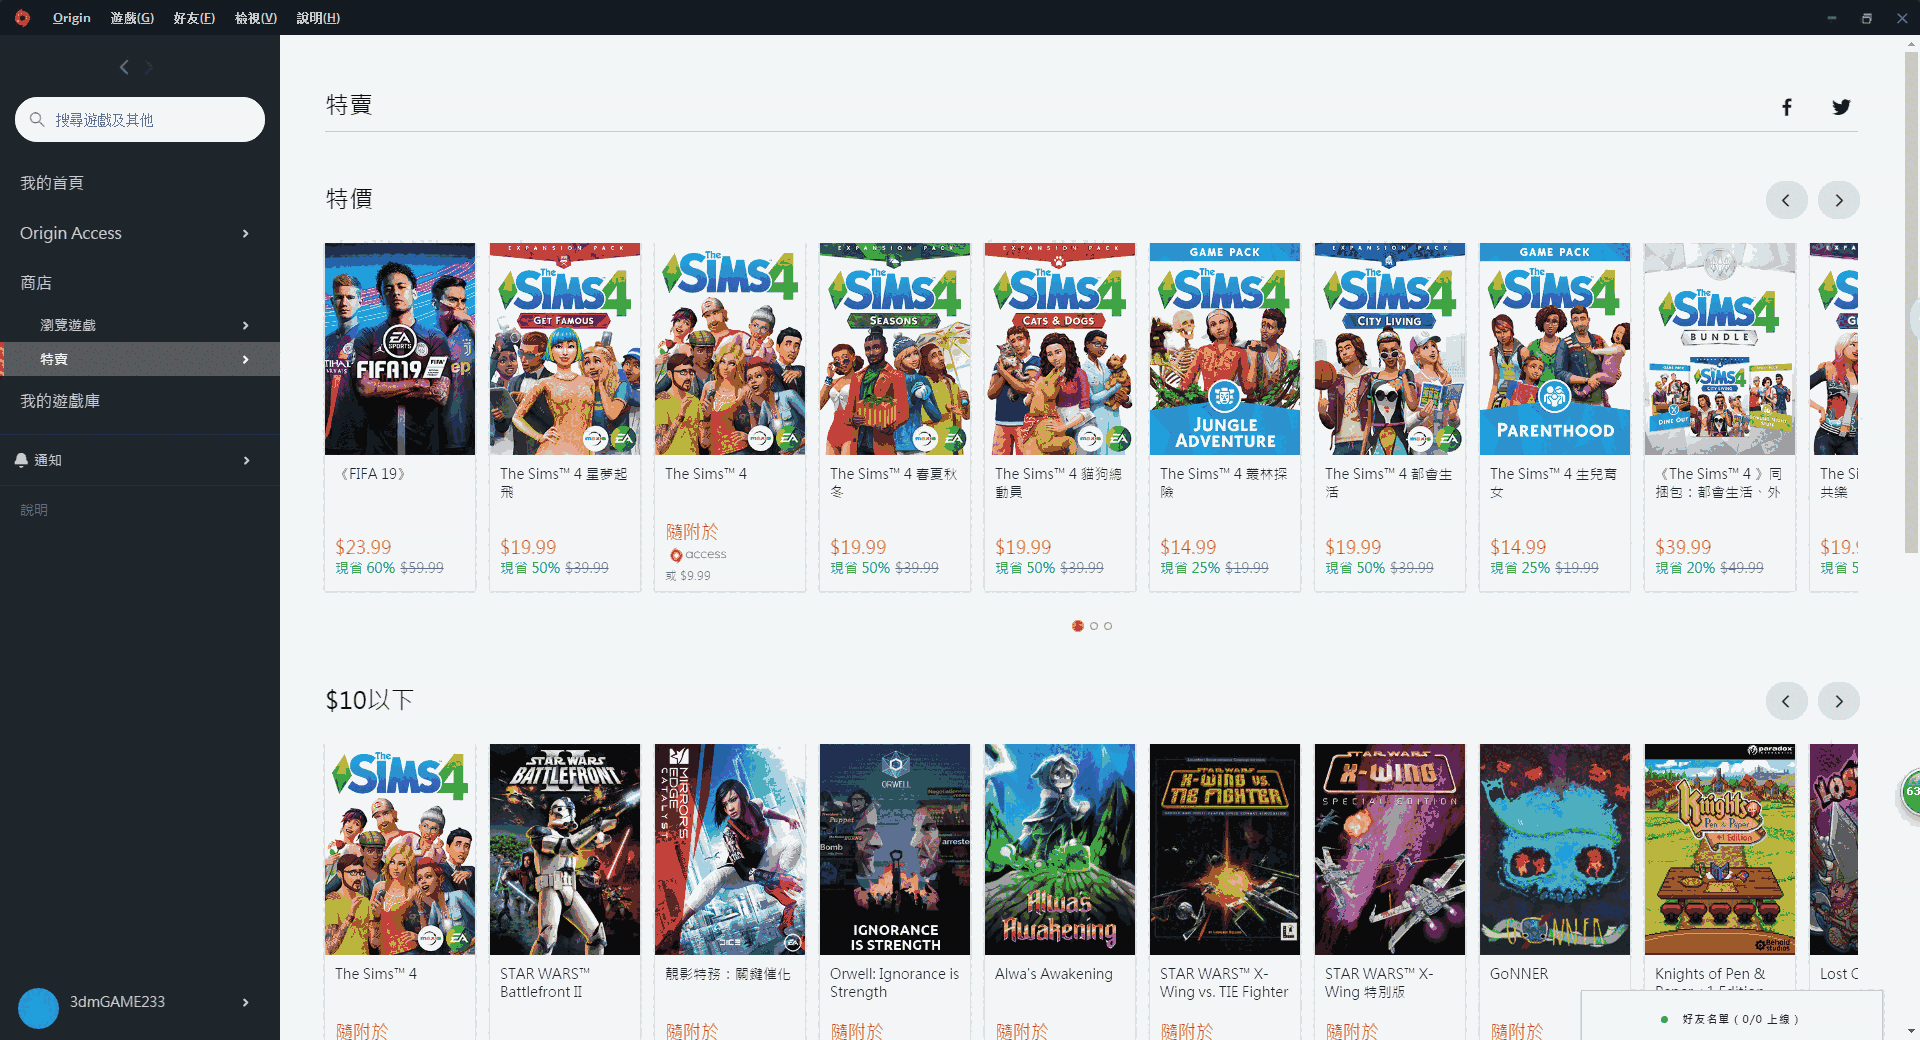Select the second carousel page dot

click(x=1094, y=626)
